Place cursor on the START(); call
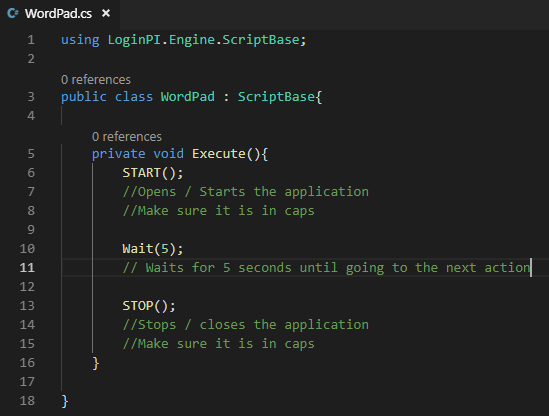This screenshot has height=416, width=549. click(x=153, y=173)
